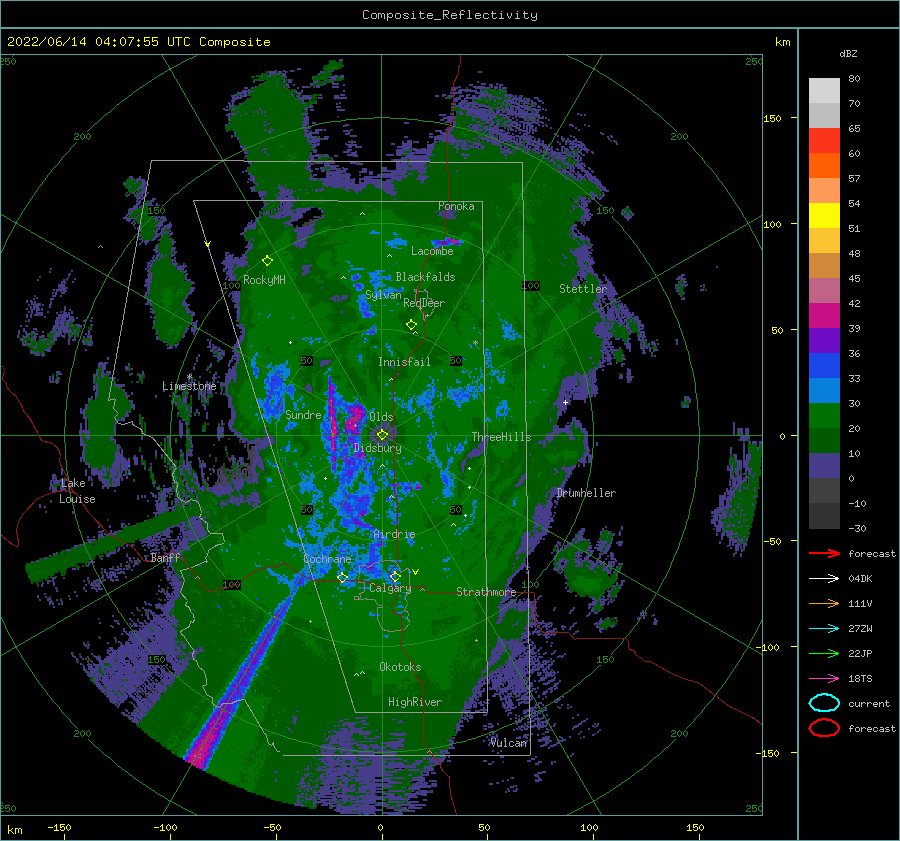Click the '18TS' legend text
The width and height of the screenshot is (900, 841).
tap(860, 679)
